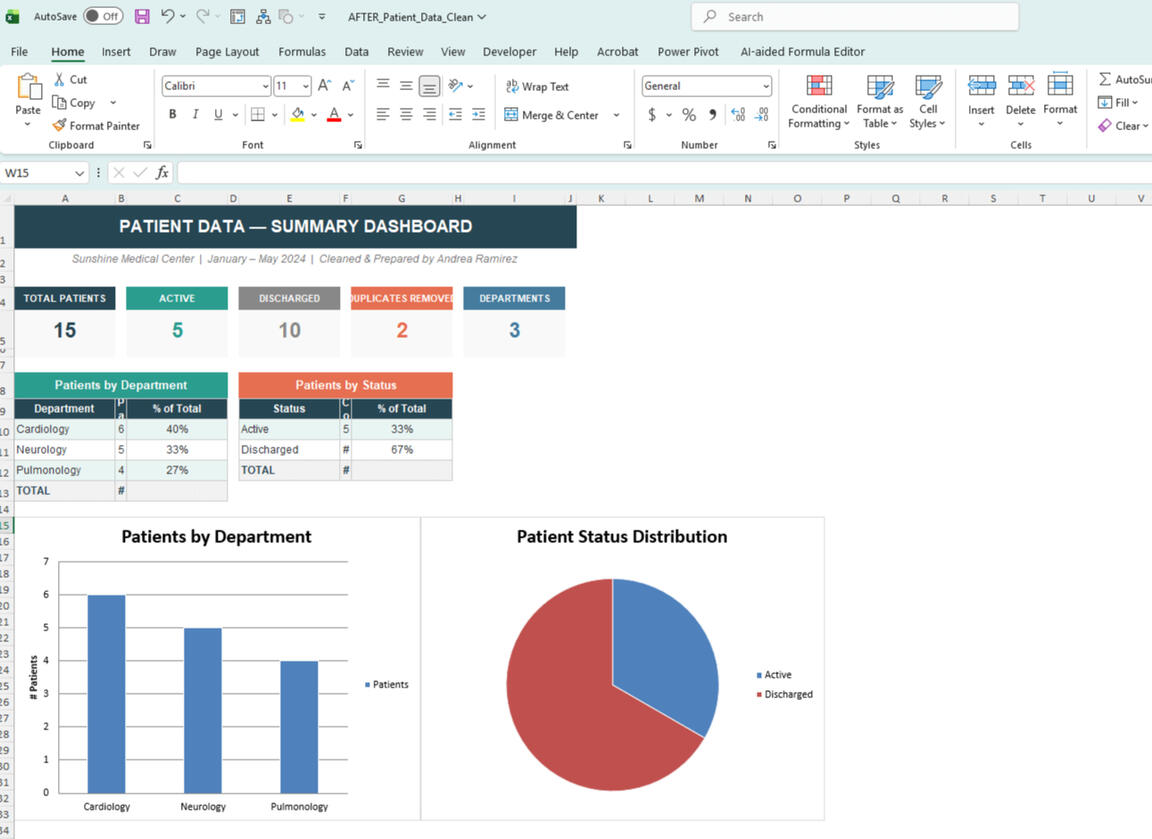Click the Format as Table button
The width and height of the screenshot is (1152, 839).
pyautogui.click(x=879, y=101)
